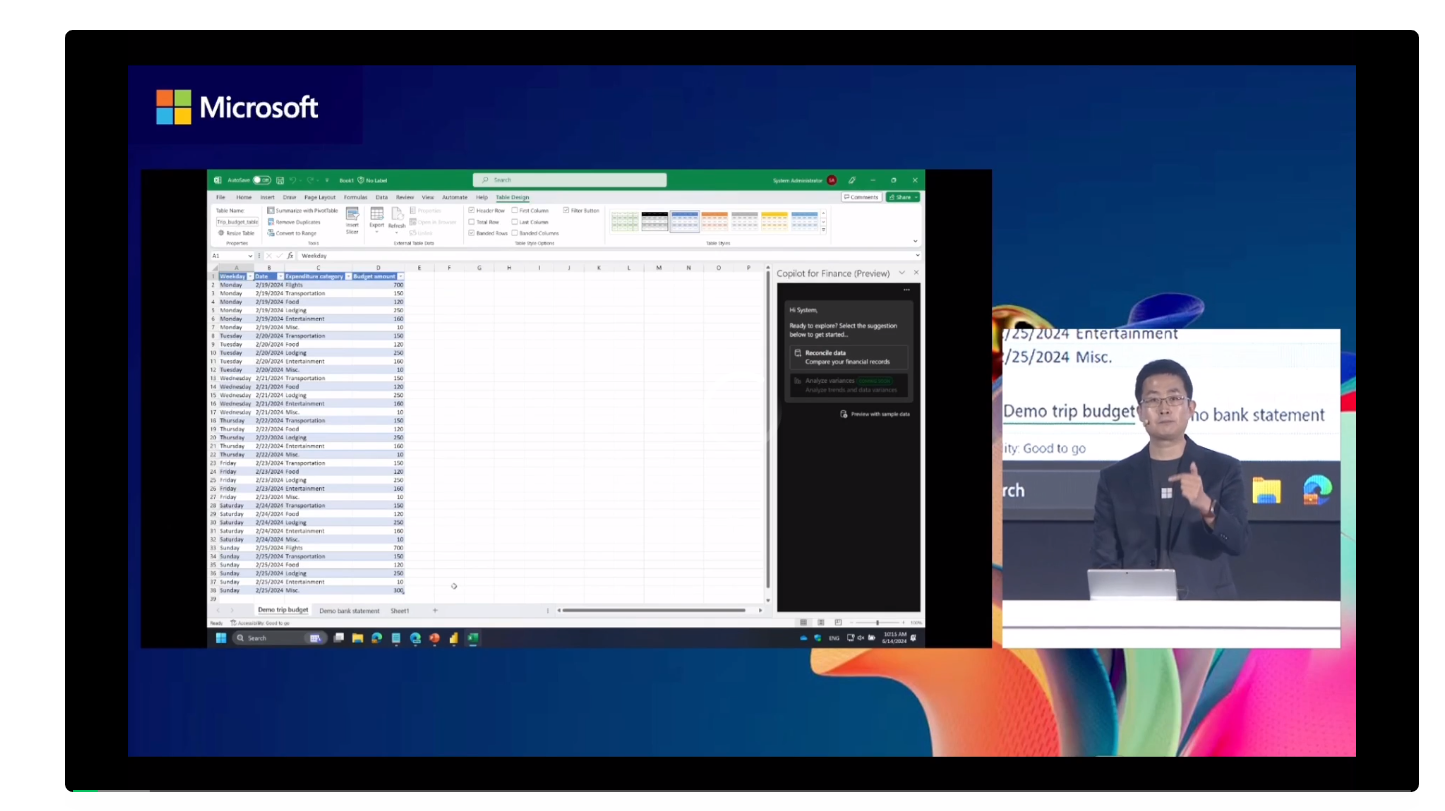Collapse the Copilot for Finance pane chevron
This screenshot has height=811, width=1445.
tap(902, 273)
